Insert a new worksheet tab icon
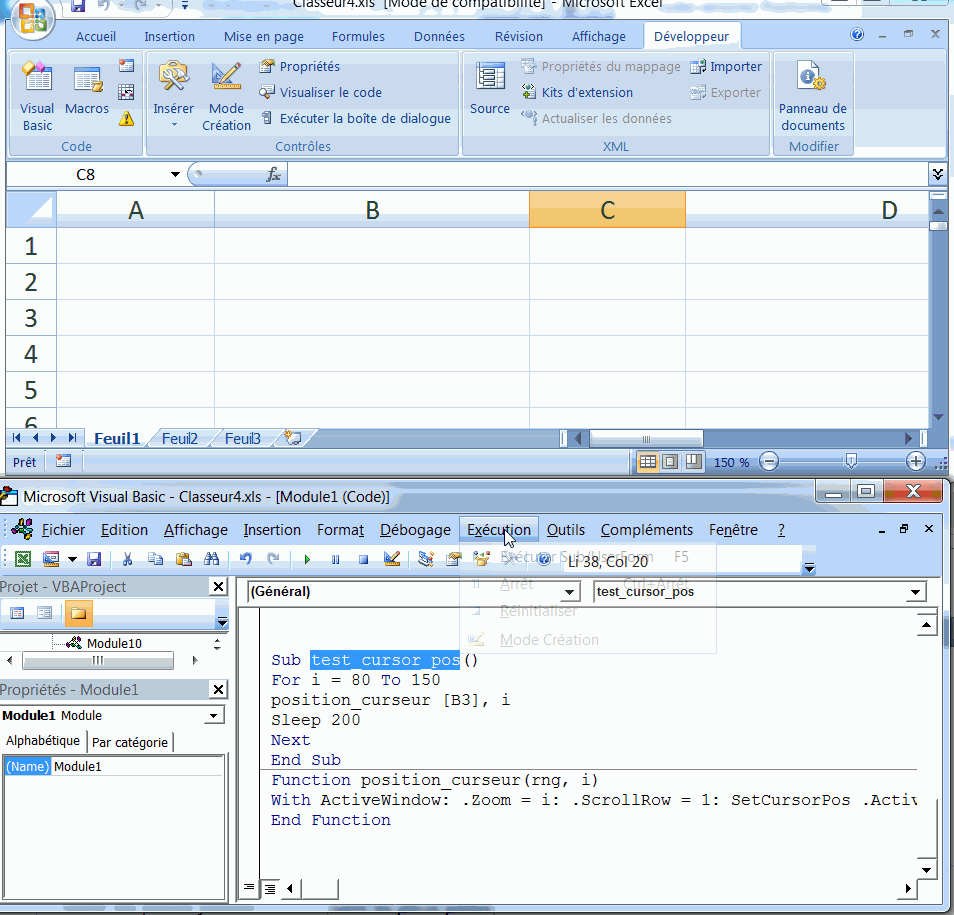Image resolution: width=954 pixels, height=915 pixels. pyautogui.click(x=293, y=438)
